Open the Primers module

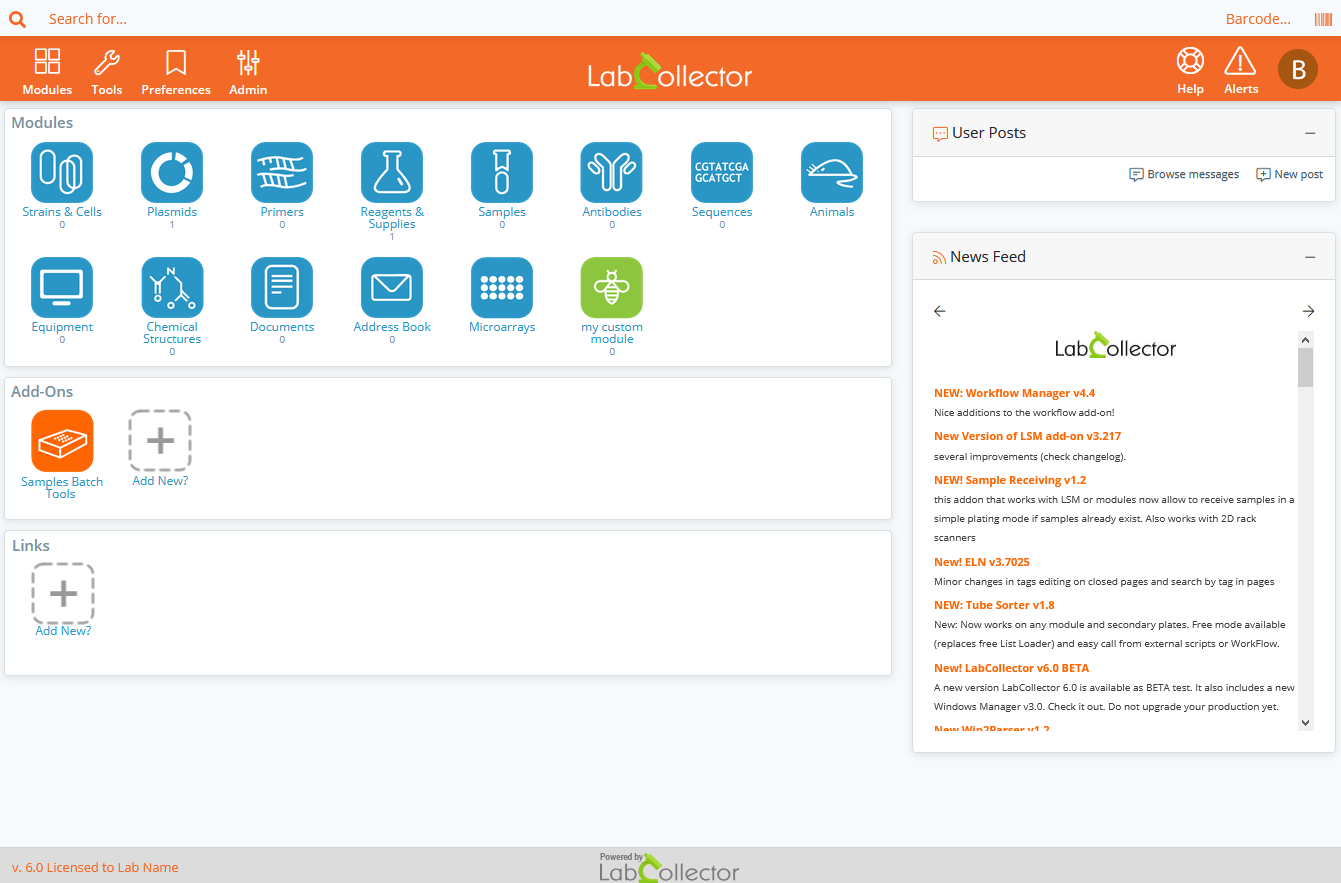282,173
